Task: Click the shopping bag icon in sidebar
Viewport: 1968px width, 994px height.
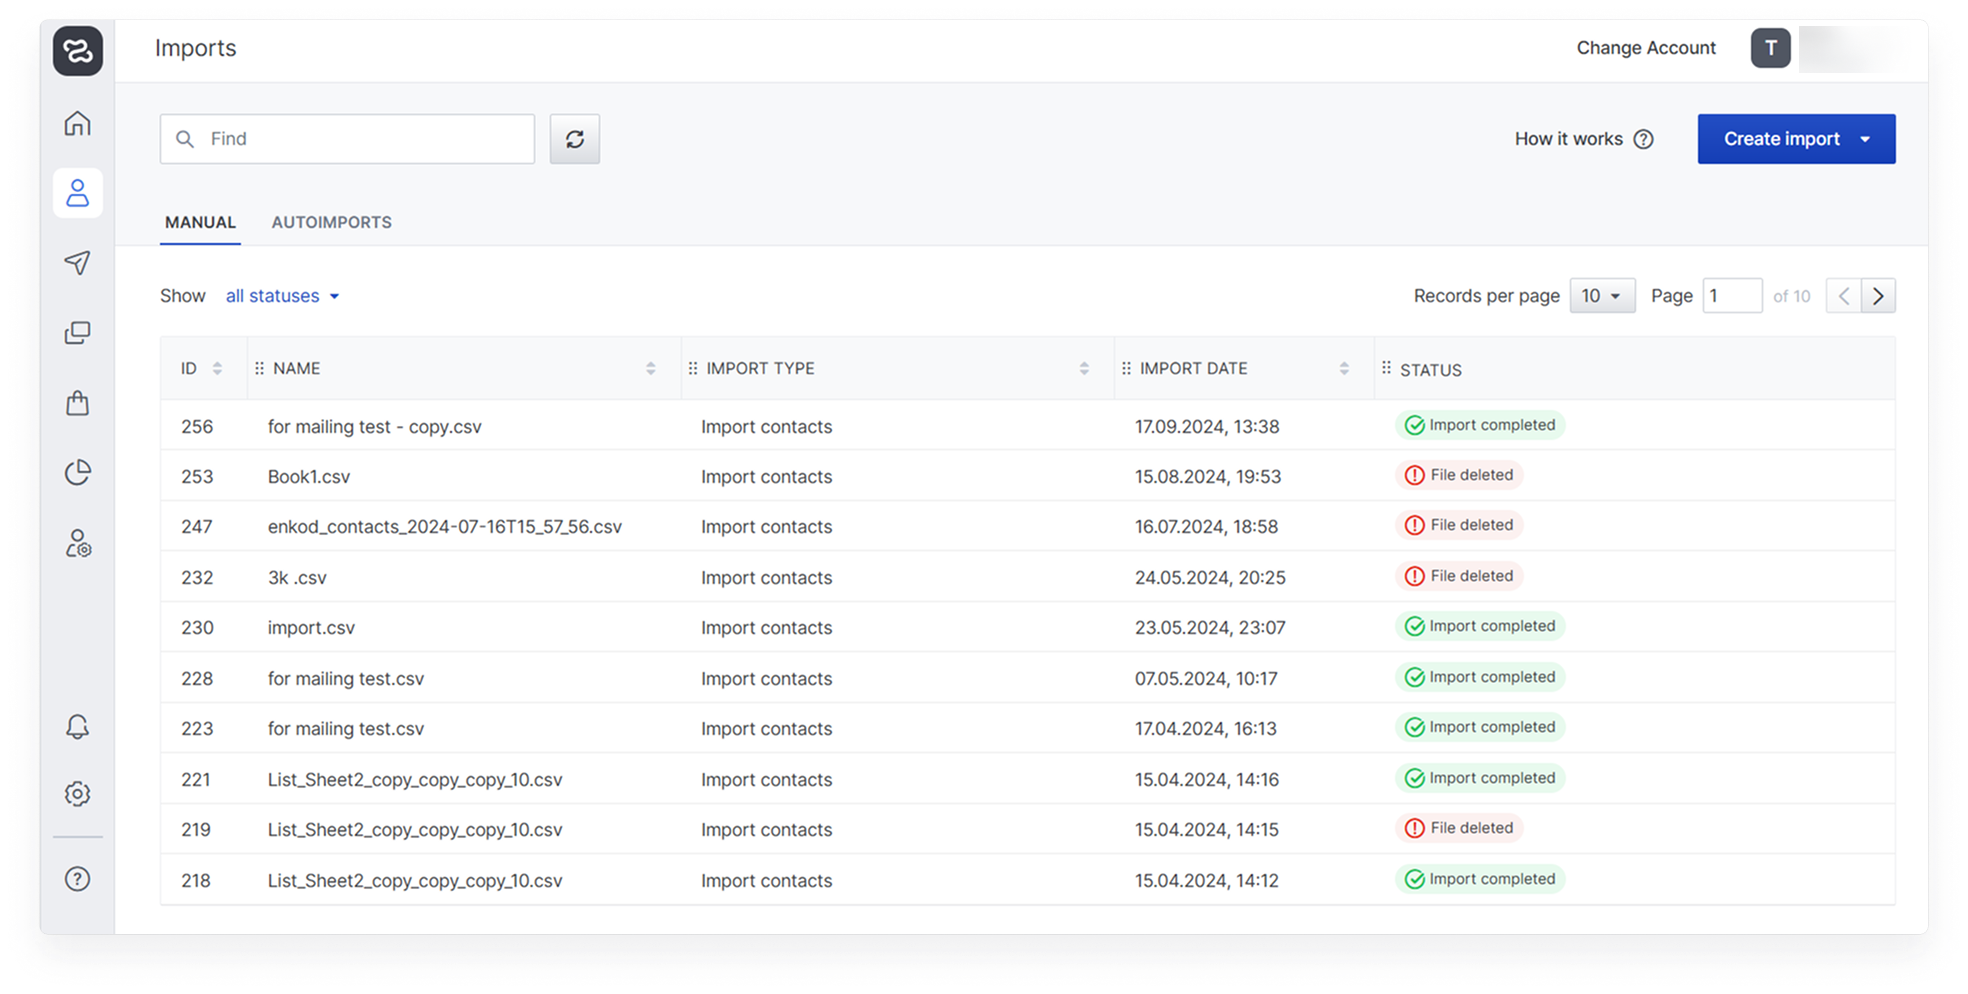Action: (x=77, y=403)
